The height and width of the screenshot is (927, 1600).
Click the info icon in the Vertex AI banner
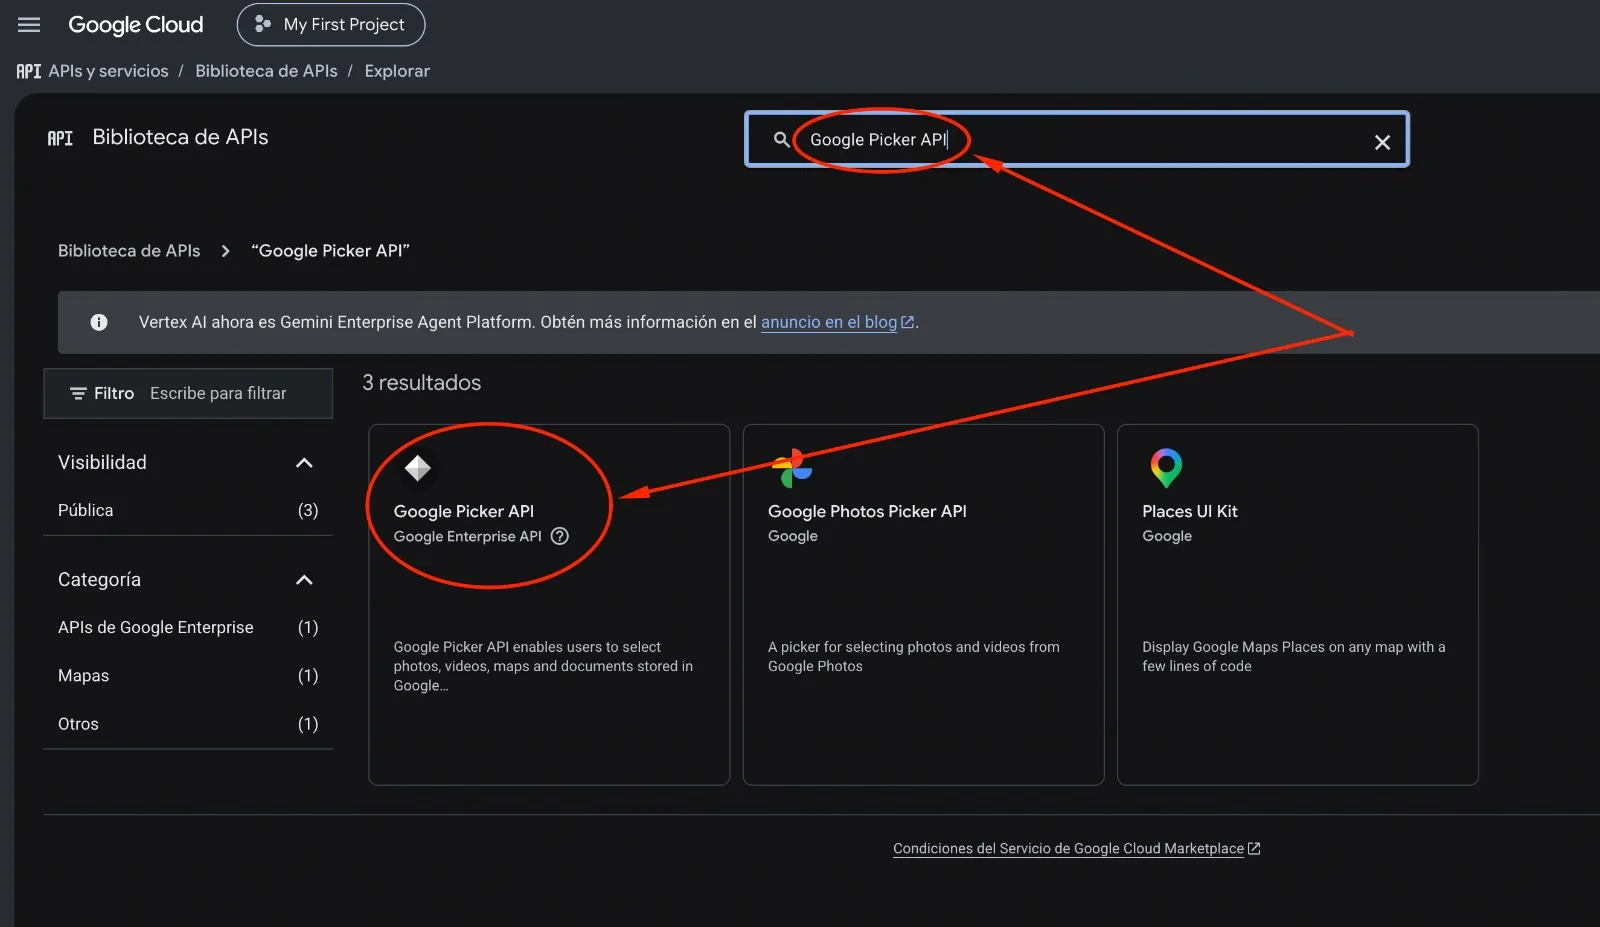[x=99, y=322]
